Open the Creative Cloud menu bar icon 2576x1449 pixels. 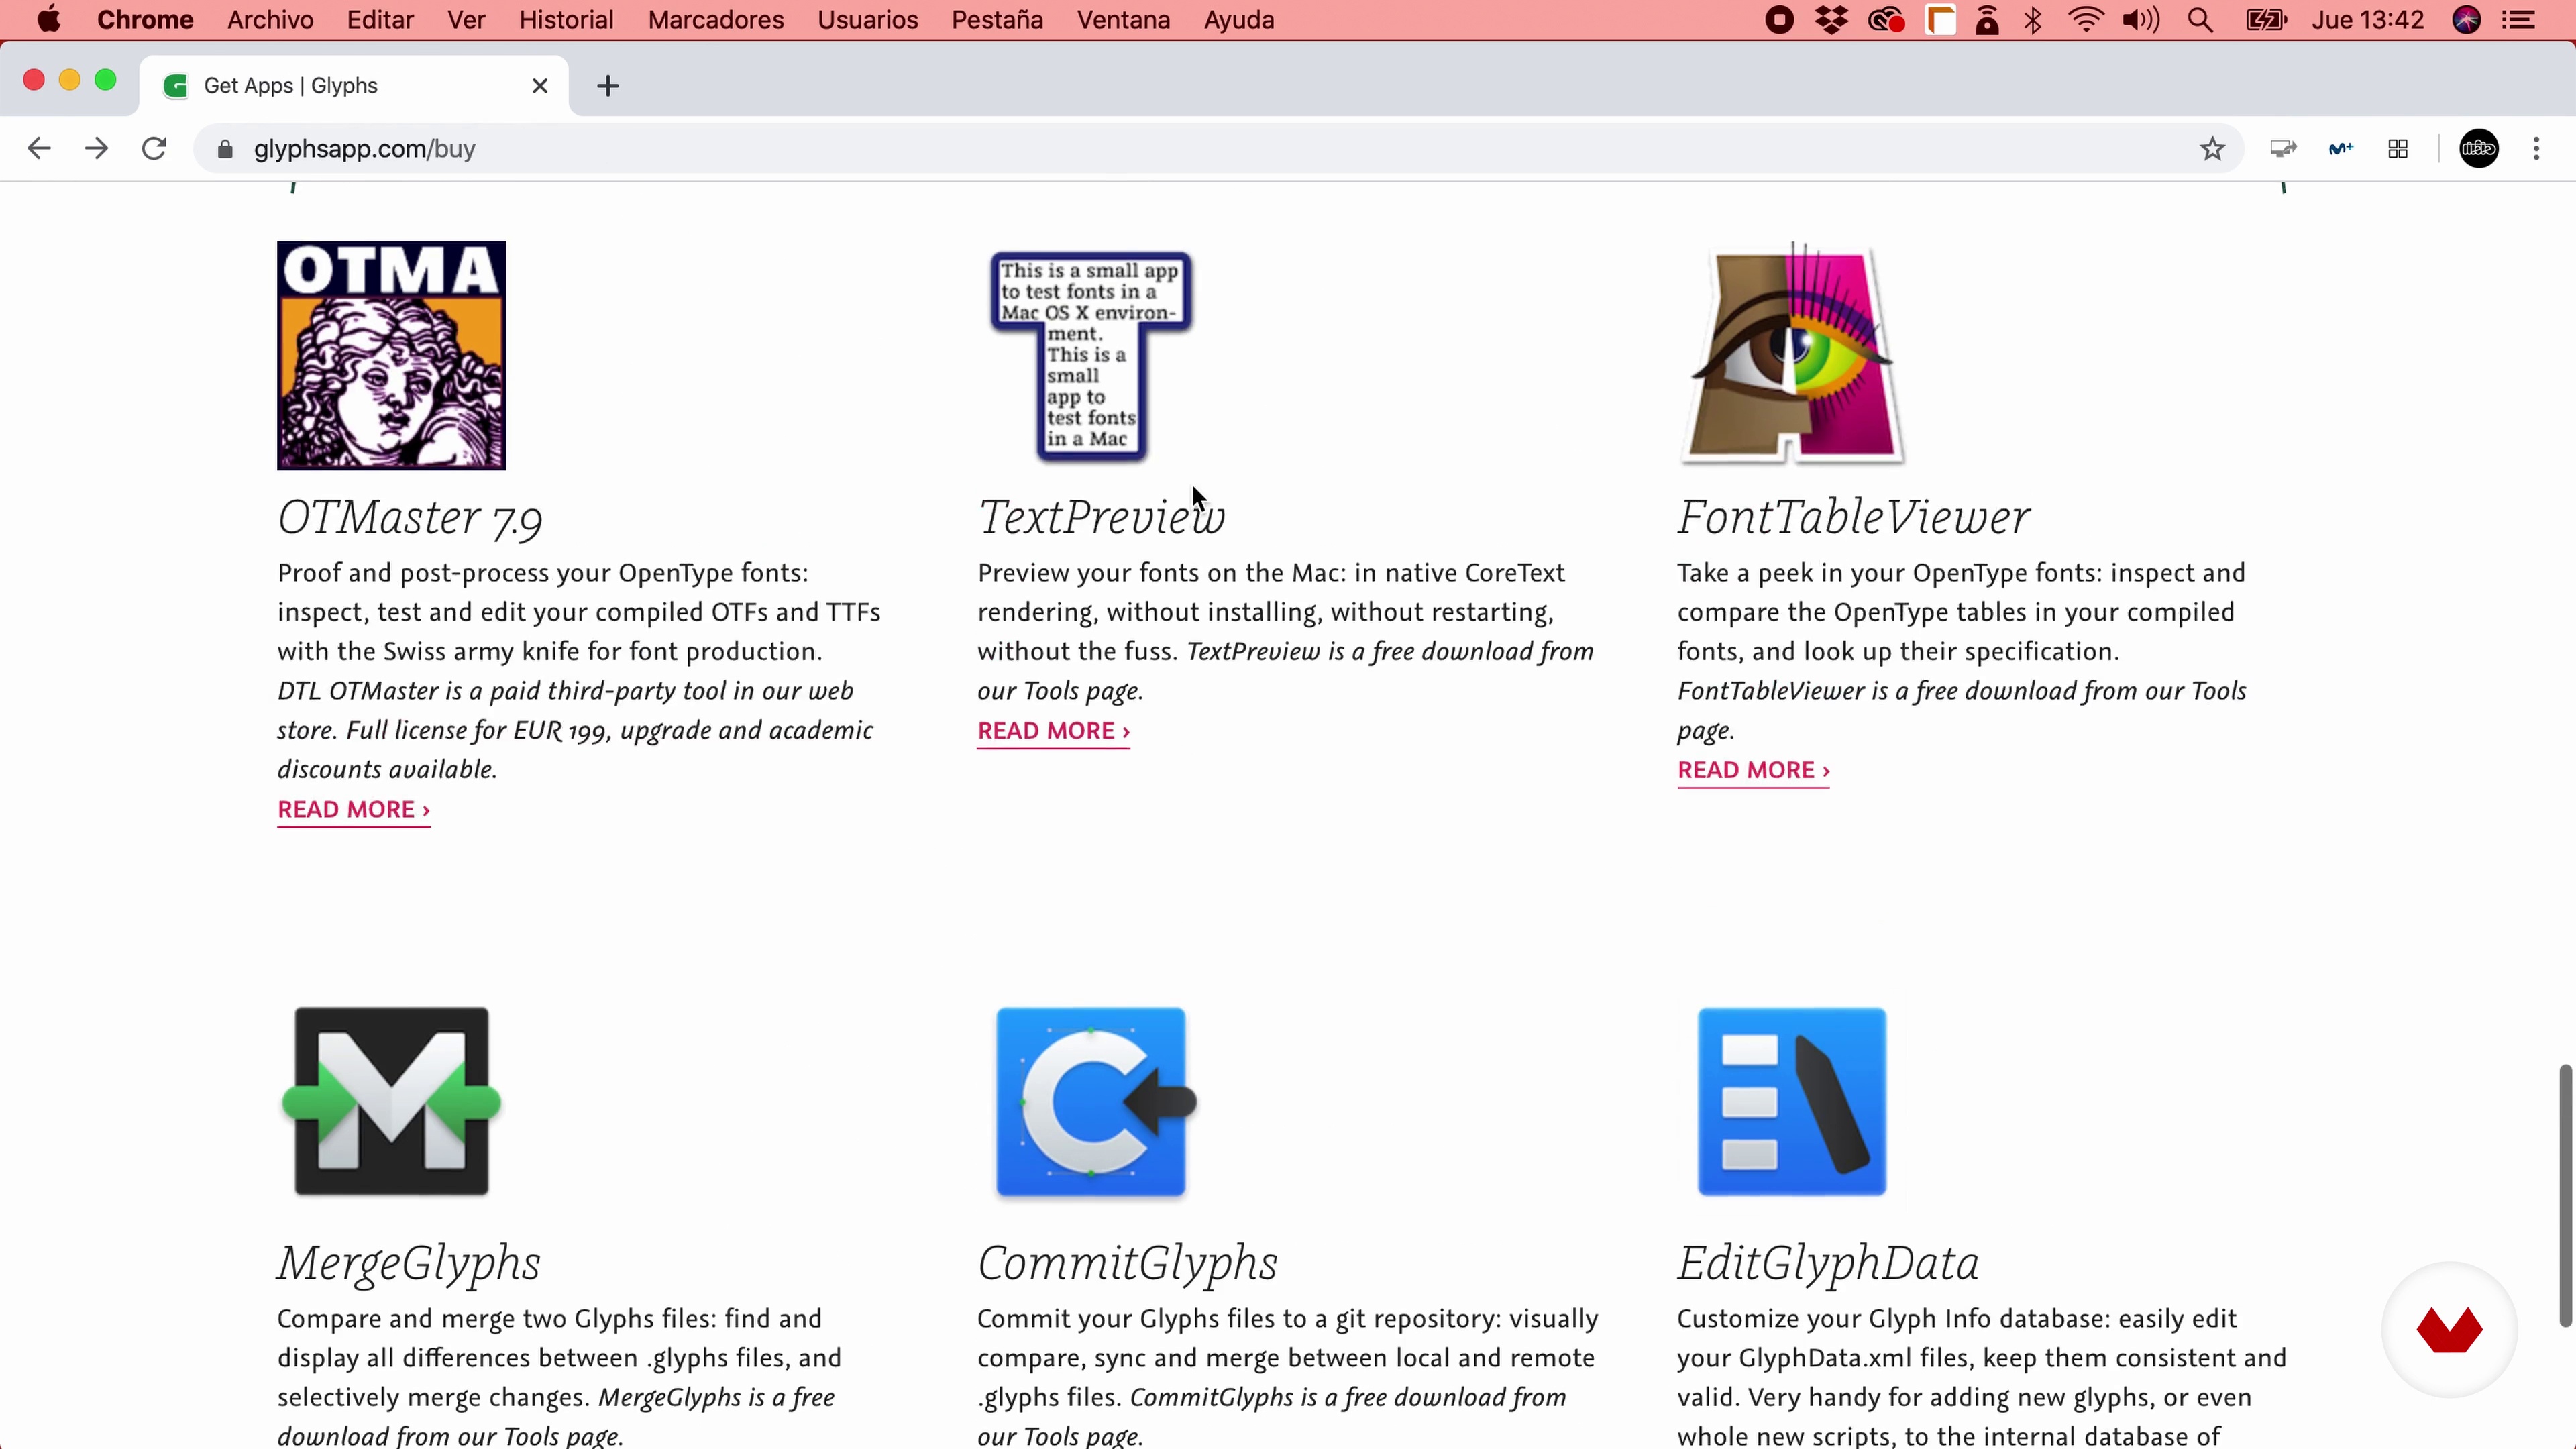pyautogui.click(x=1886, y=20)
